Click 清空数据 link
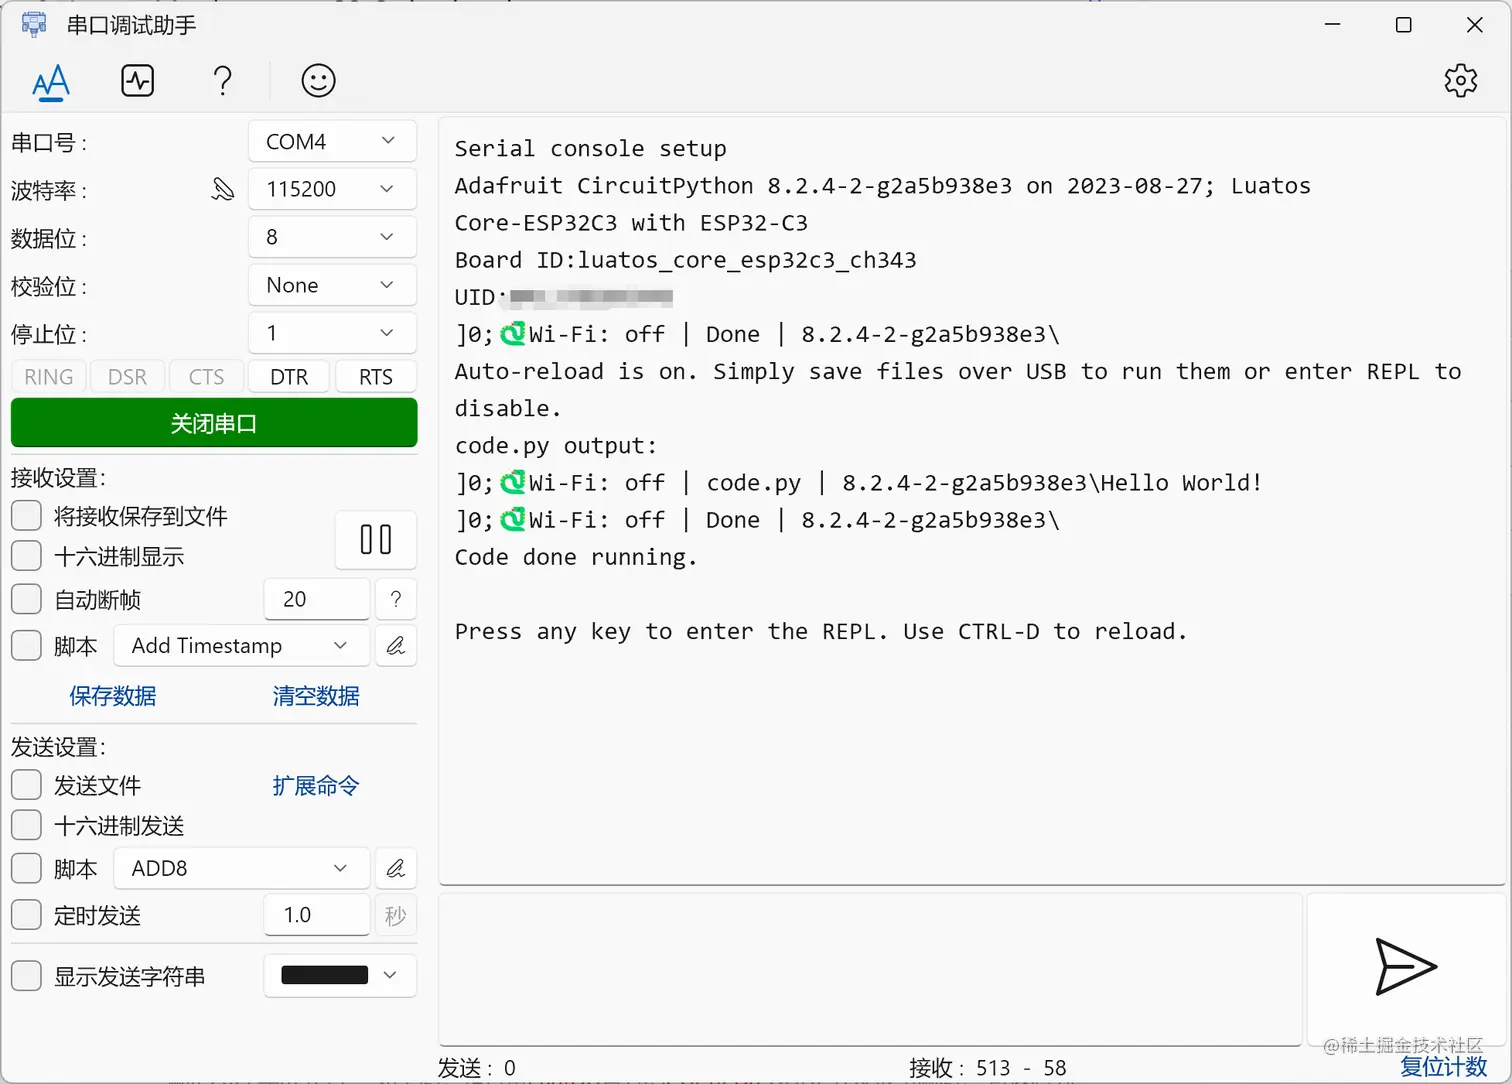 click(316, 696)
